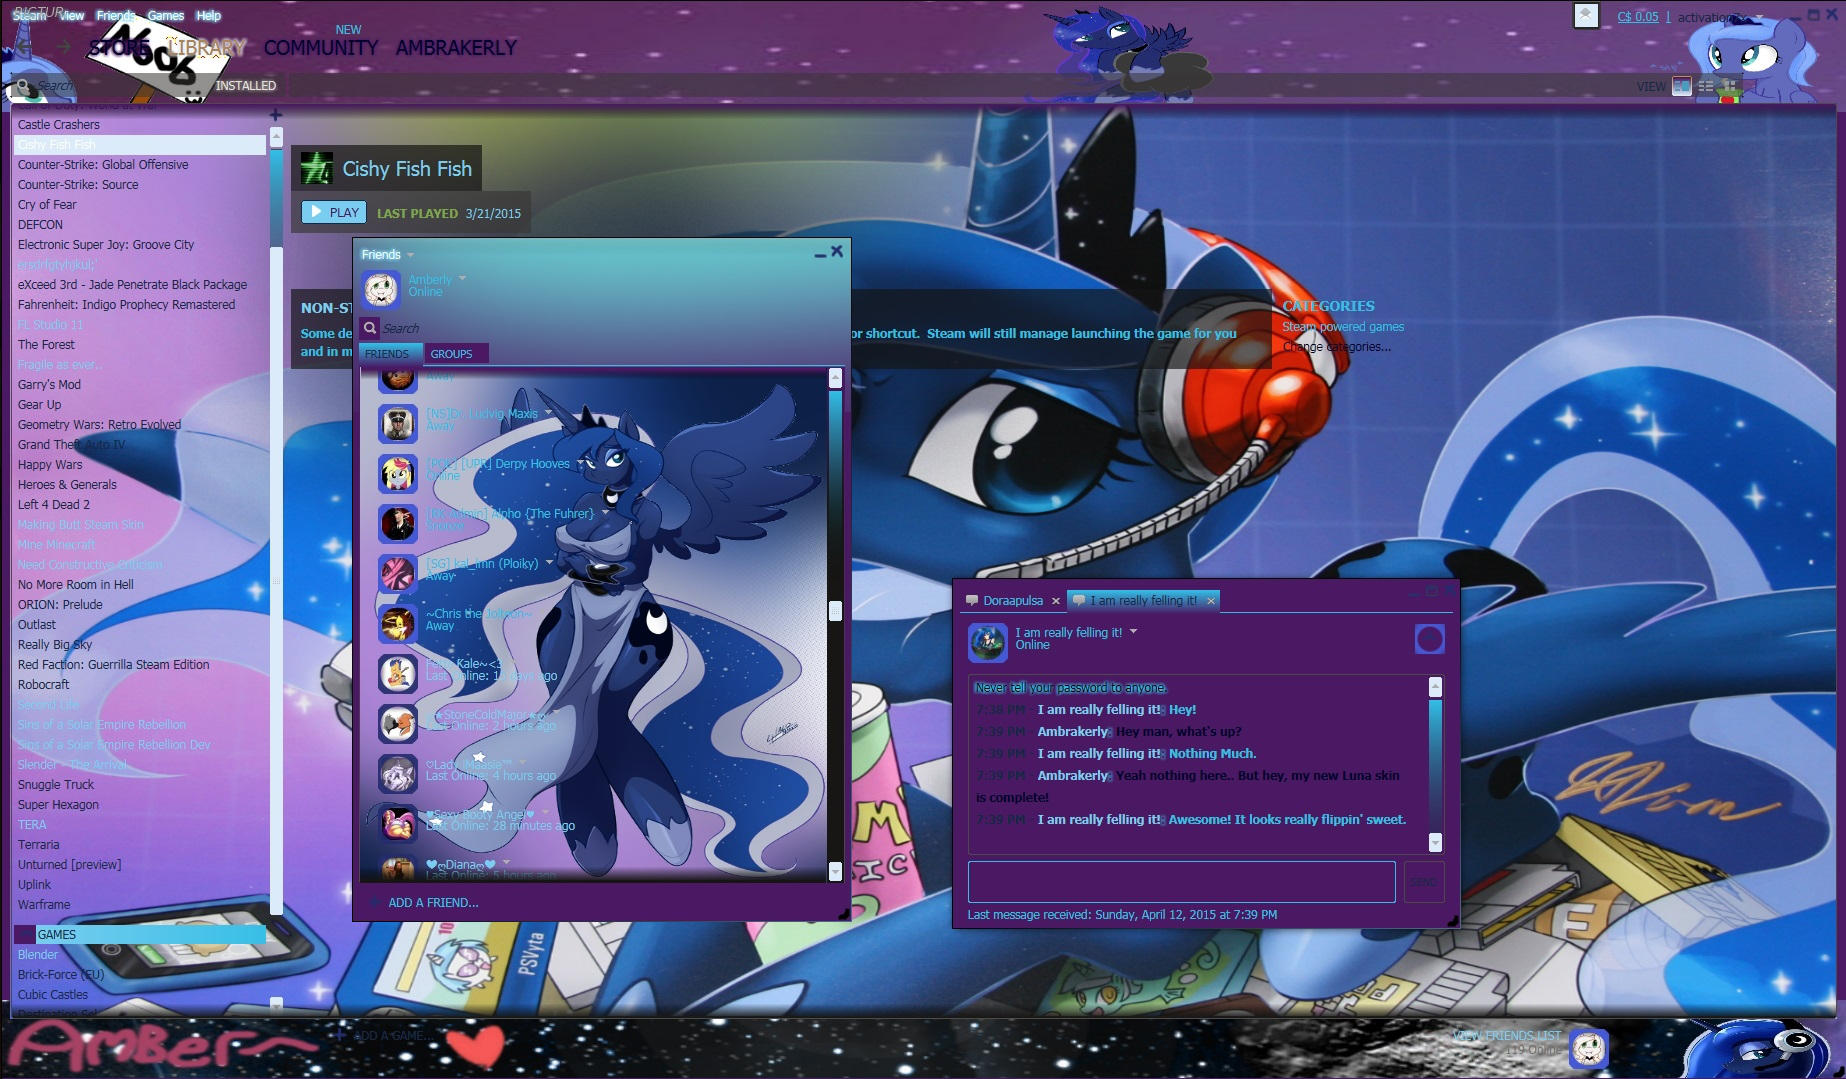Click the plus icon above game list
This screenshot has height=1079, width=1846.
(x=276, y=115)
